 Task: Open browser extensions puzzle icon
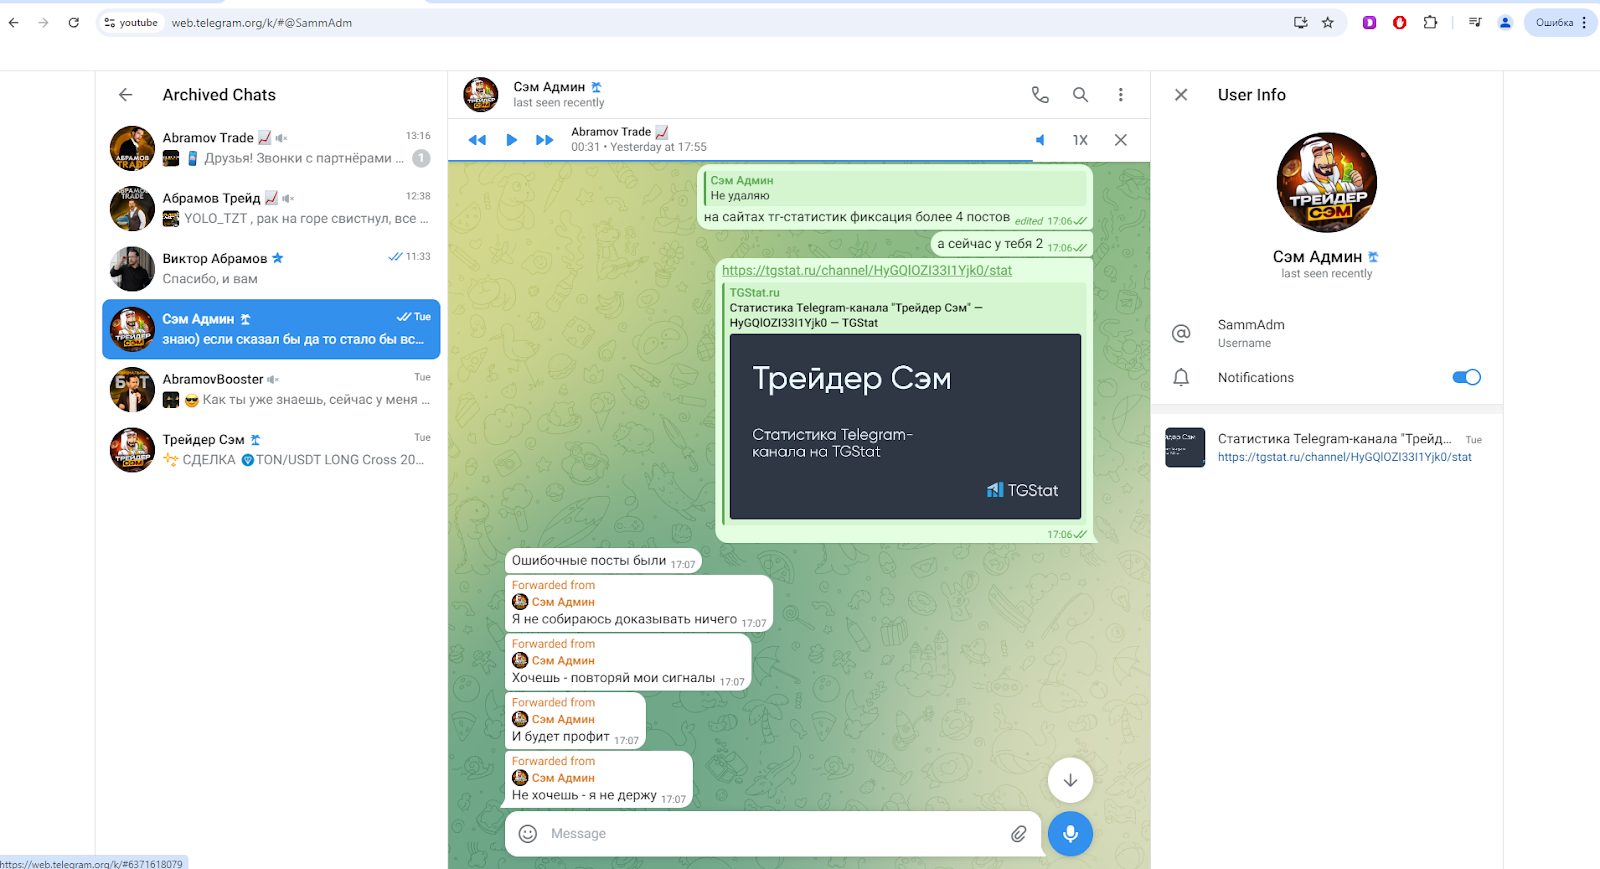[x=1430, y=22]
